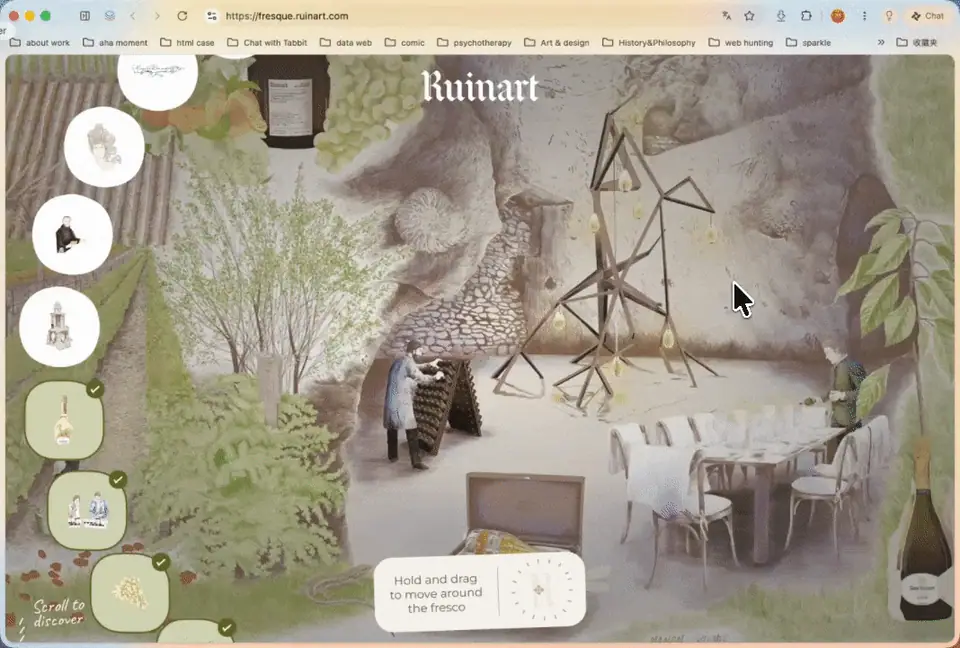Click the Scroll to discover text
Screen dimensions: 960x648
(59, 612)
